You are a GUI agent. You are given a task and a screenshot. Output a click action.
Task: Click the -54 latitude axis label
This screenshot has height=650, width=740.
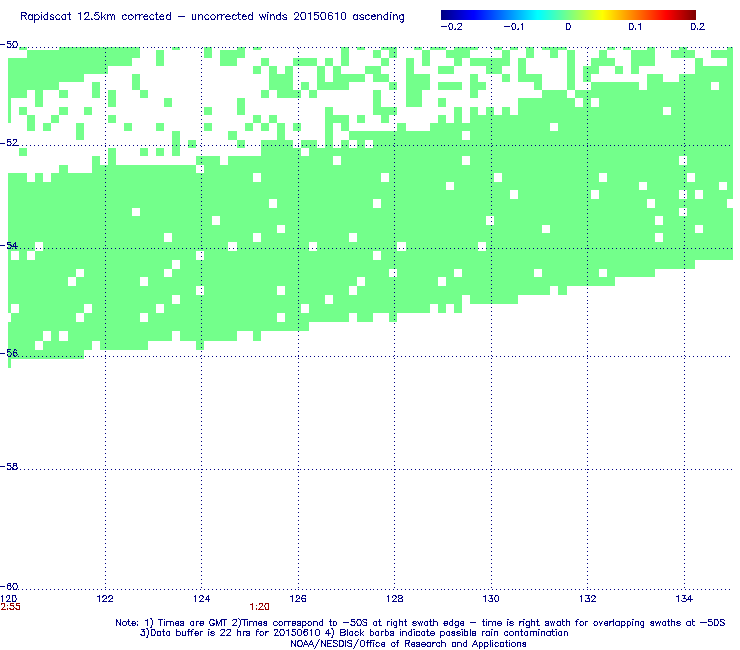[9, 245]
